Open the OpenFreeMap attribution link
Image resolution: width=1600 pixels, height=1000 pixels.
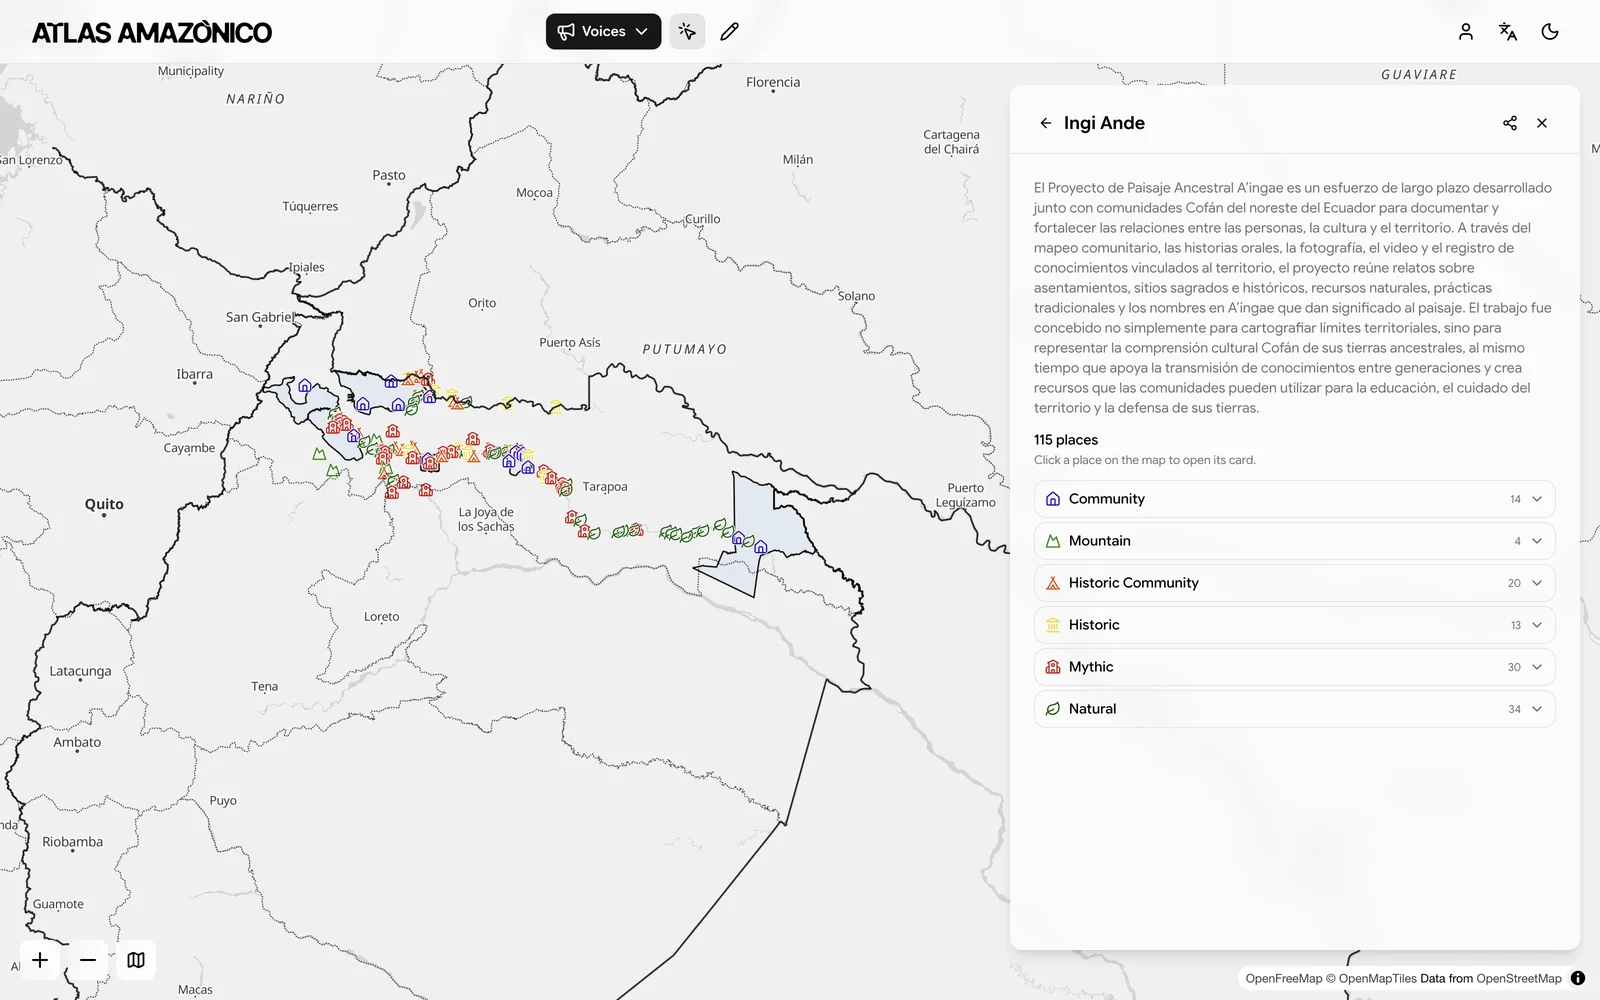click(x=1284, y=979)
